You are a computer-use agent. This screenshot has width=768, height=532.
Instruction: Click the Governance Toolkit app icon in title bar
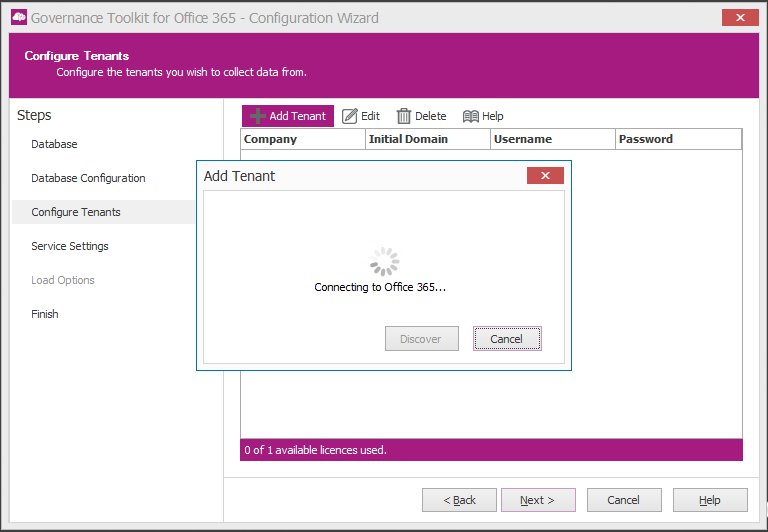coord(19,18)
